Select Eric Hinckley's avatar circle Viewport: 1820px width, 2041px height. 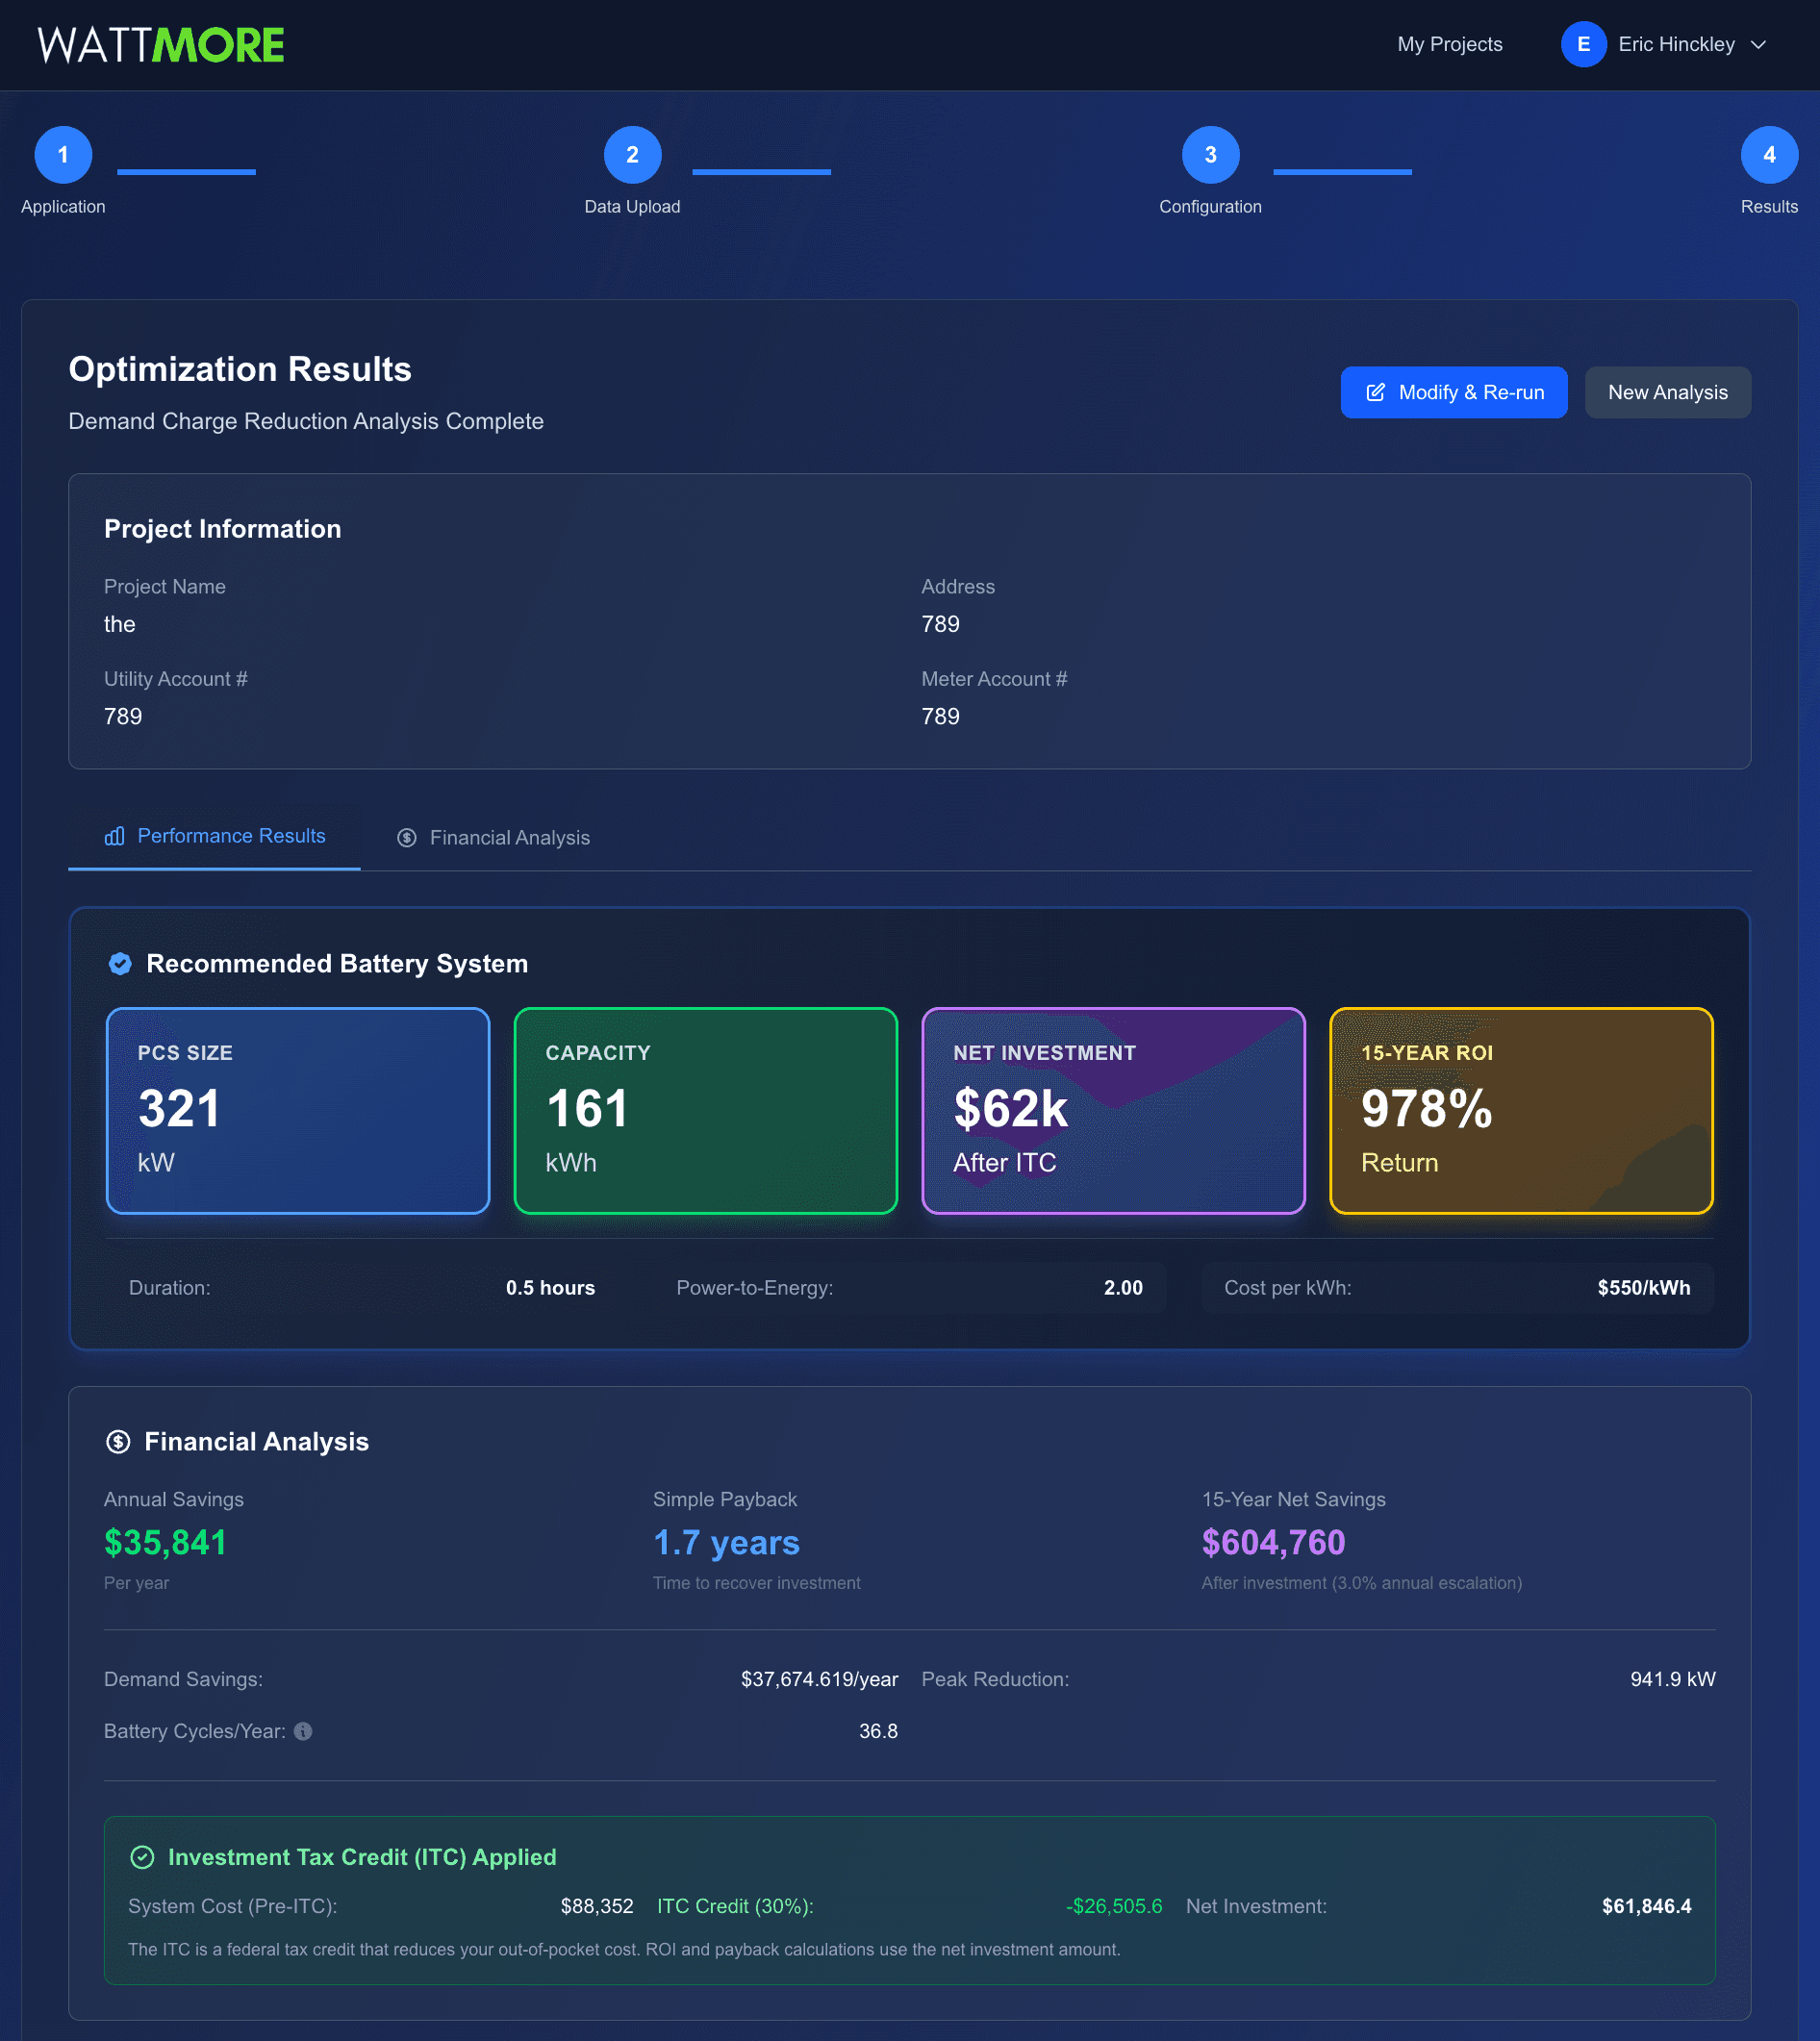(x=1583, y=44)
